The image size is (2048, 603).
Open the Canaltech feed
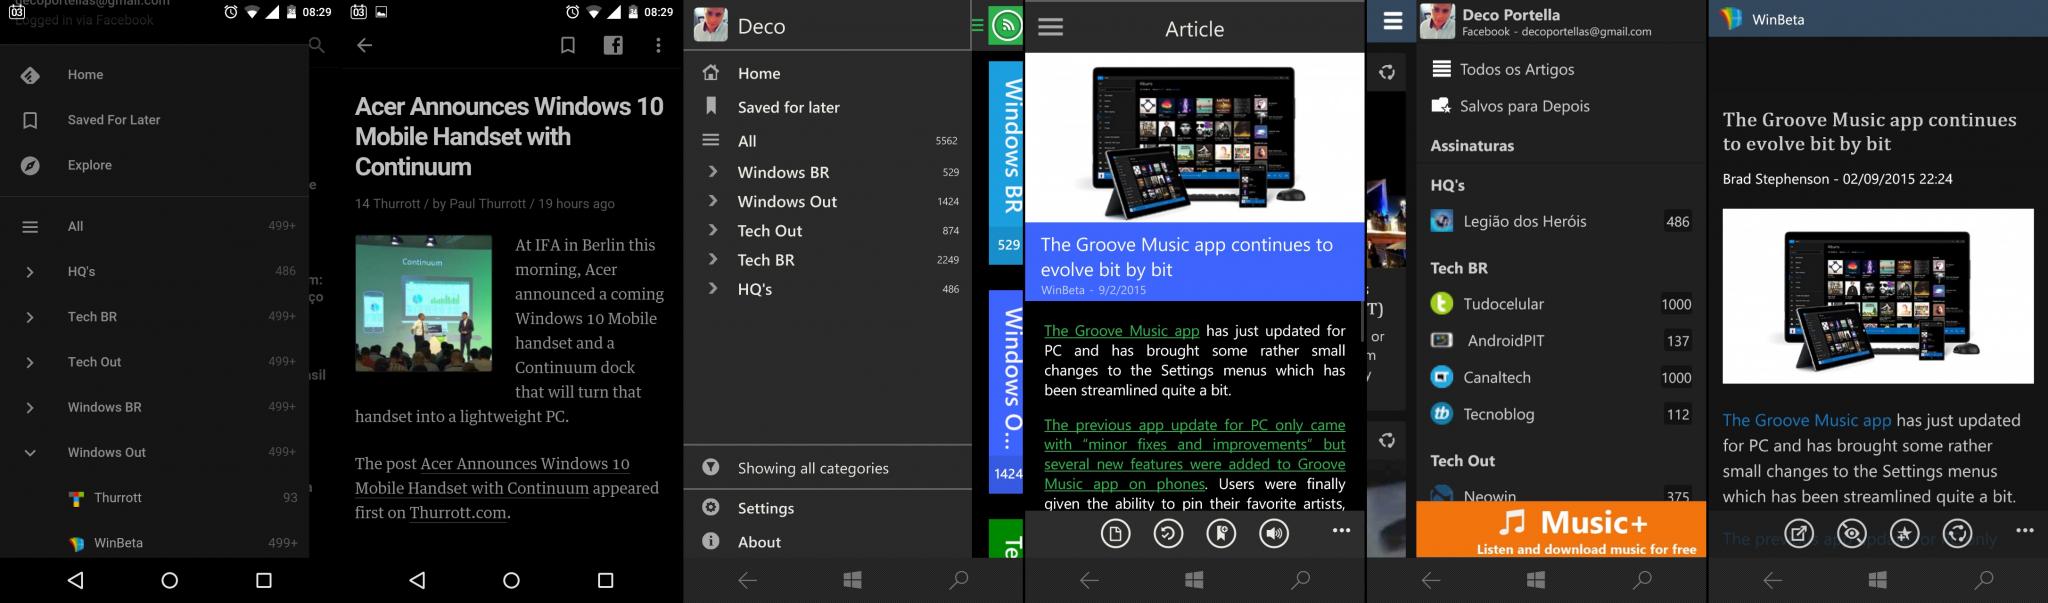point(1561,378)
